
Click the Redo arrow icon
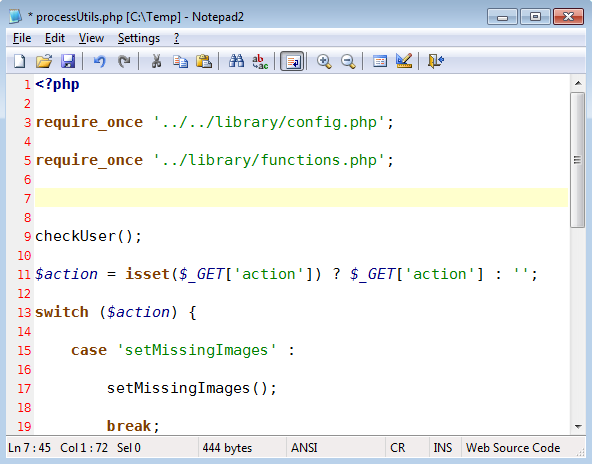tap(124, 61)
